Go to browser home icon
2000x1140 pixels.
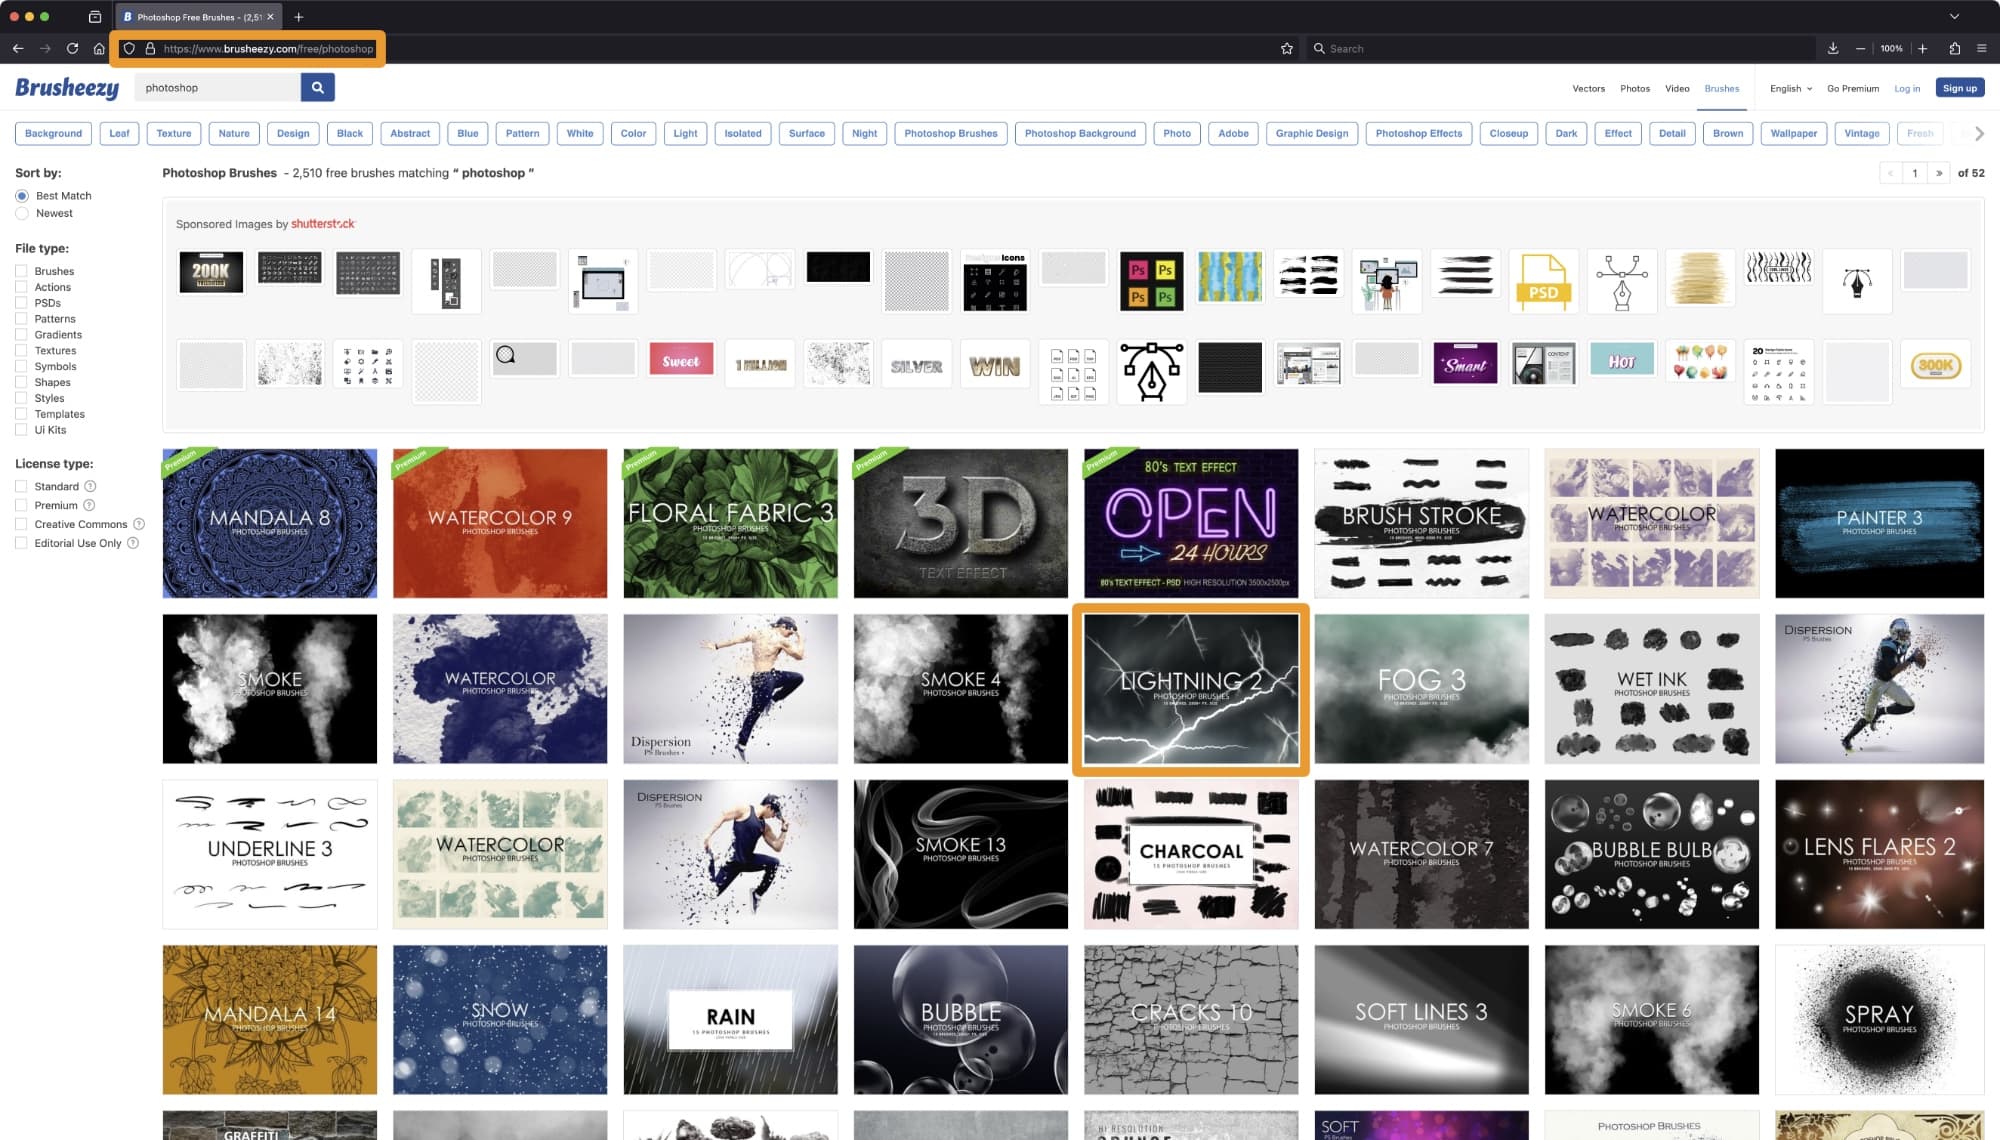pos(99,48)
